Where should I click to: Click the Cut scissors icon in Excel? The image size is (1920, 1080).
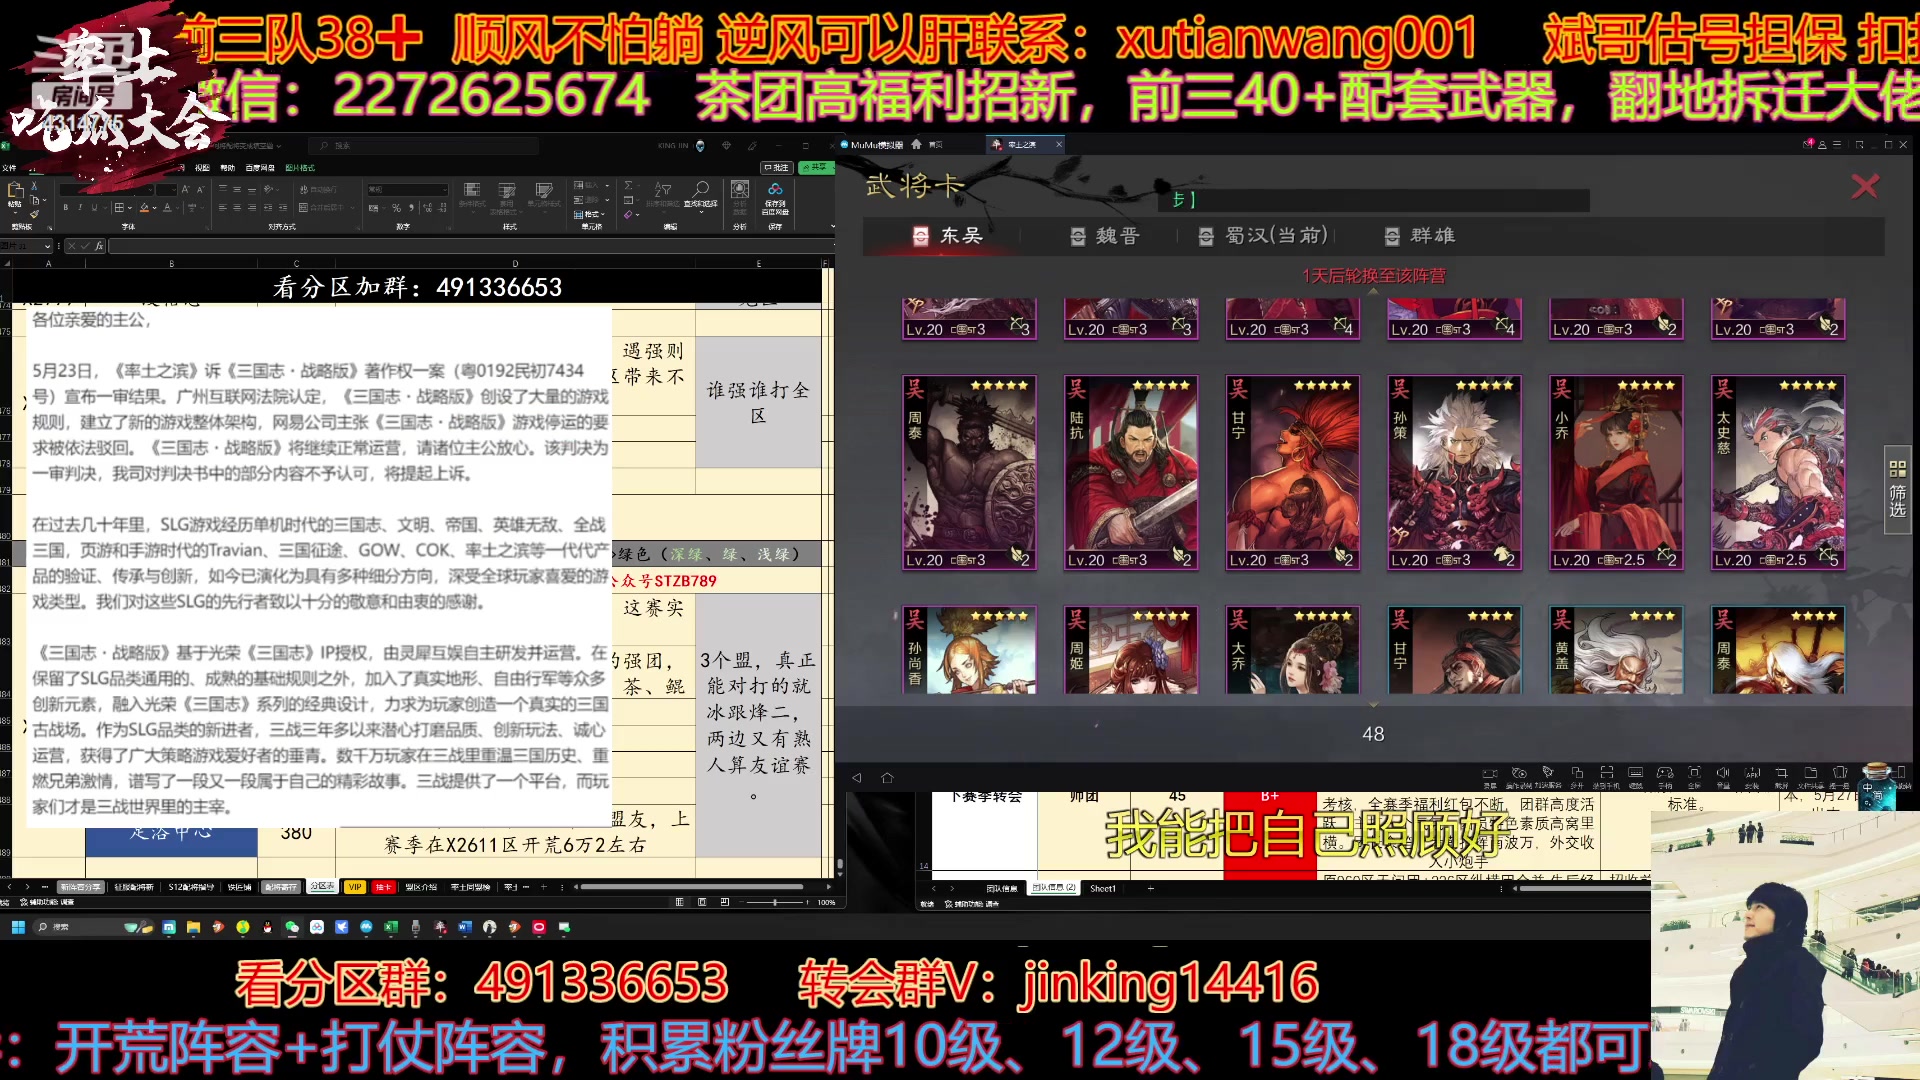[x=34, y=186]
